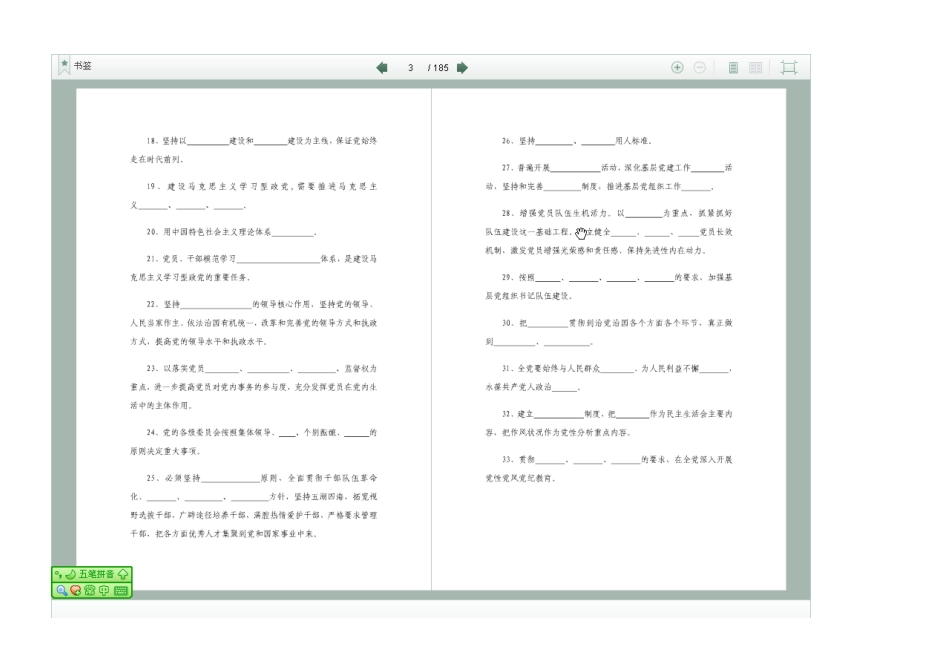The width and height of the screenshot is (950, 672).
Task: Open the bookmark panel icon
Action: pyautogui.click(x=64, y=66)
